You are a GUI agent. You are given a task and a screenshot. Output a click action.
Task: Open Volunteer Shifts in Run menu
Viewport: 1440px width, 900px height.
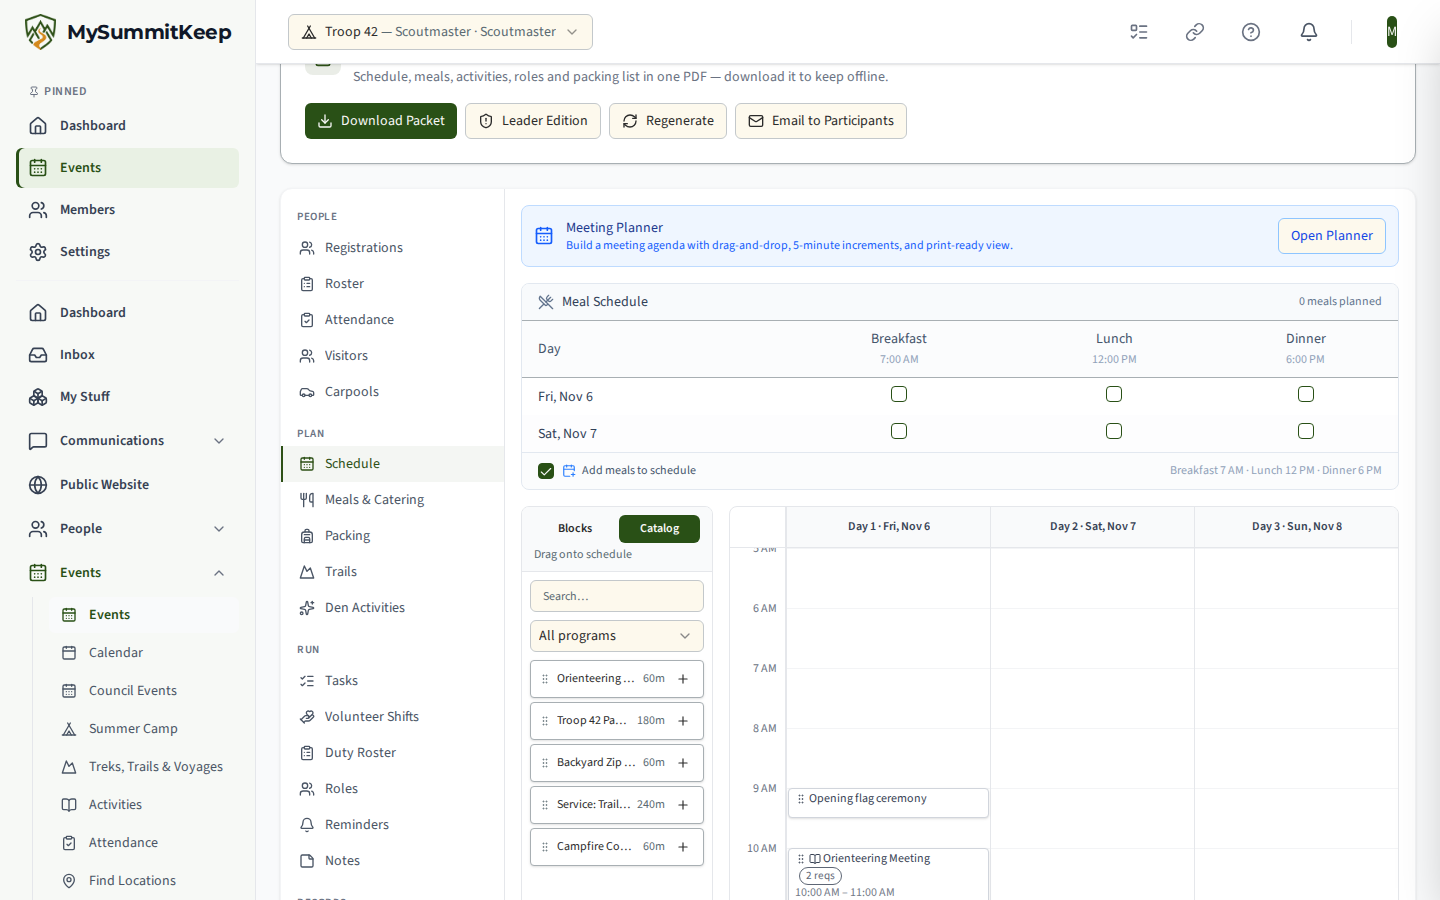coord(392,717)
